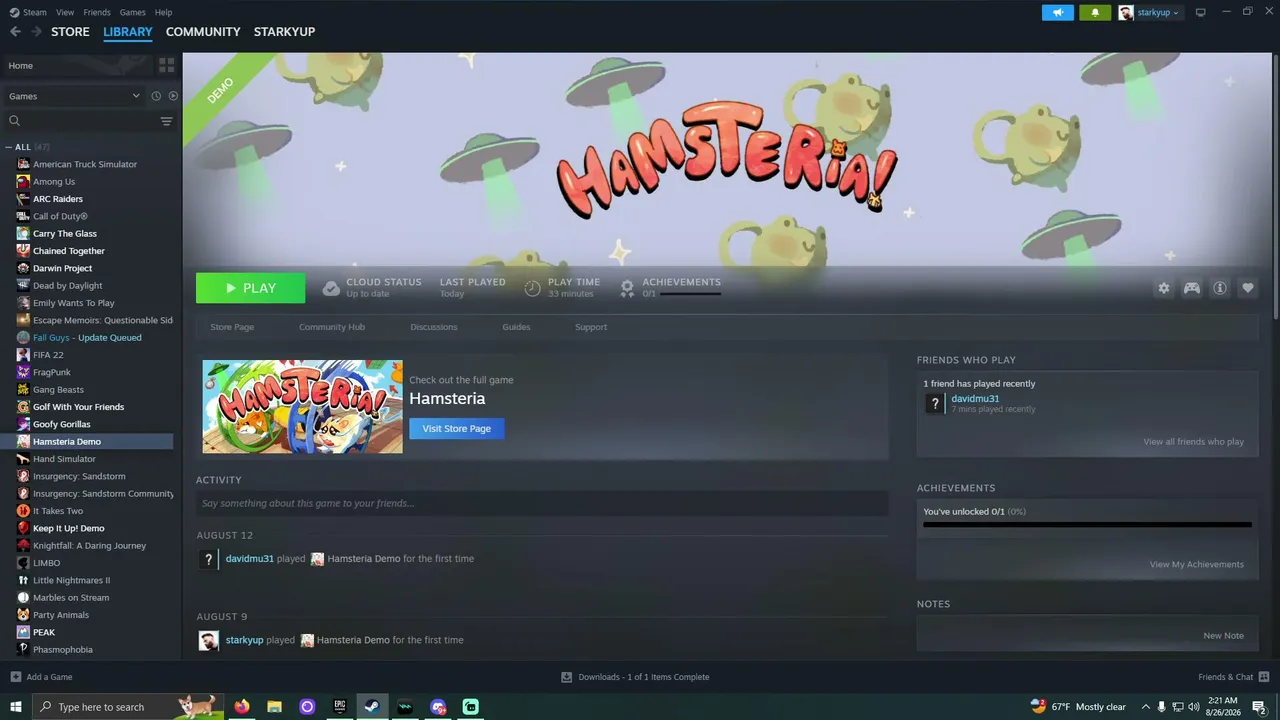Open Firefox from the taskbar
The image size is (1280, 720).
pyautogui.click(x=241, y=707)
